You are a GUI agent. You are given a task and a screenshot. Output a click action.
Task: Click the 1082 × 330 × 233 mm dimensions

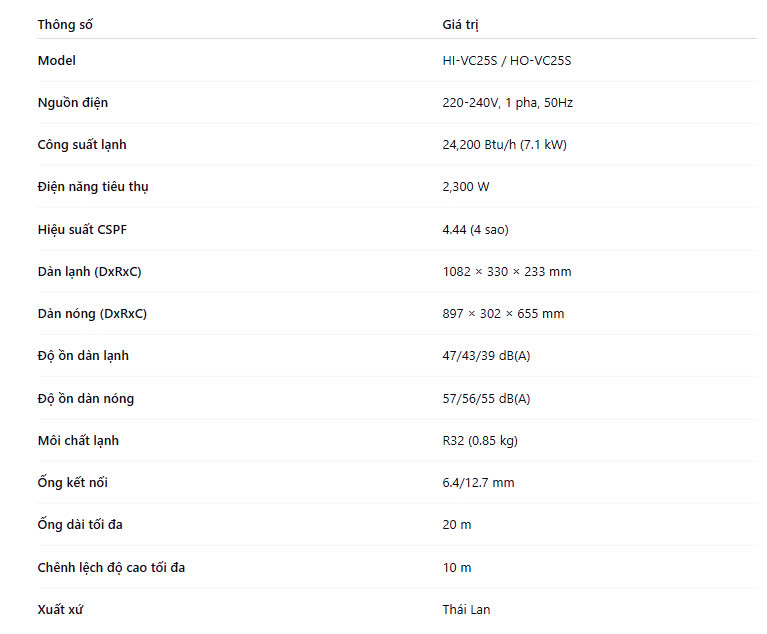(506, 272)
